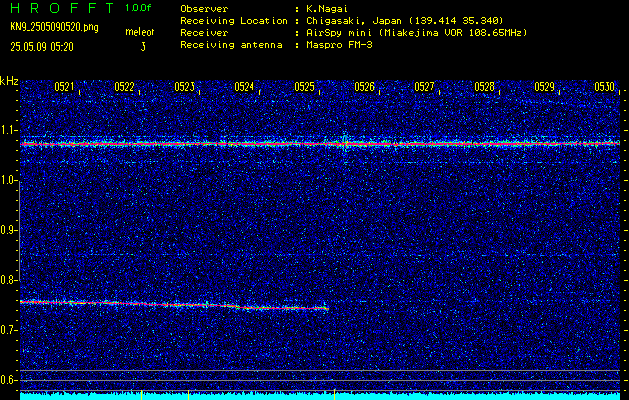Click the 0527 time marker

point(424,87)
